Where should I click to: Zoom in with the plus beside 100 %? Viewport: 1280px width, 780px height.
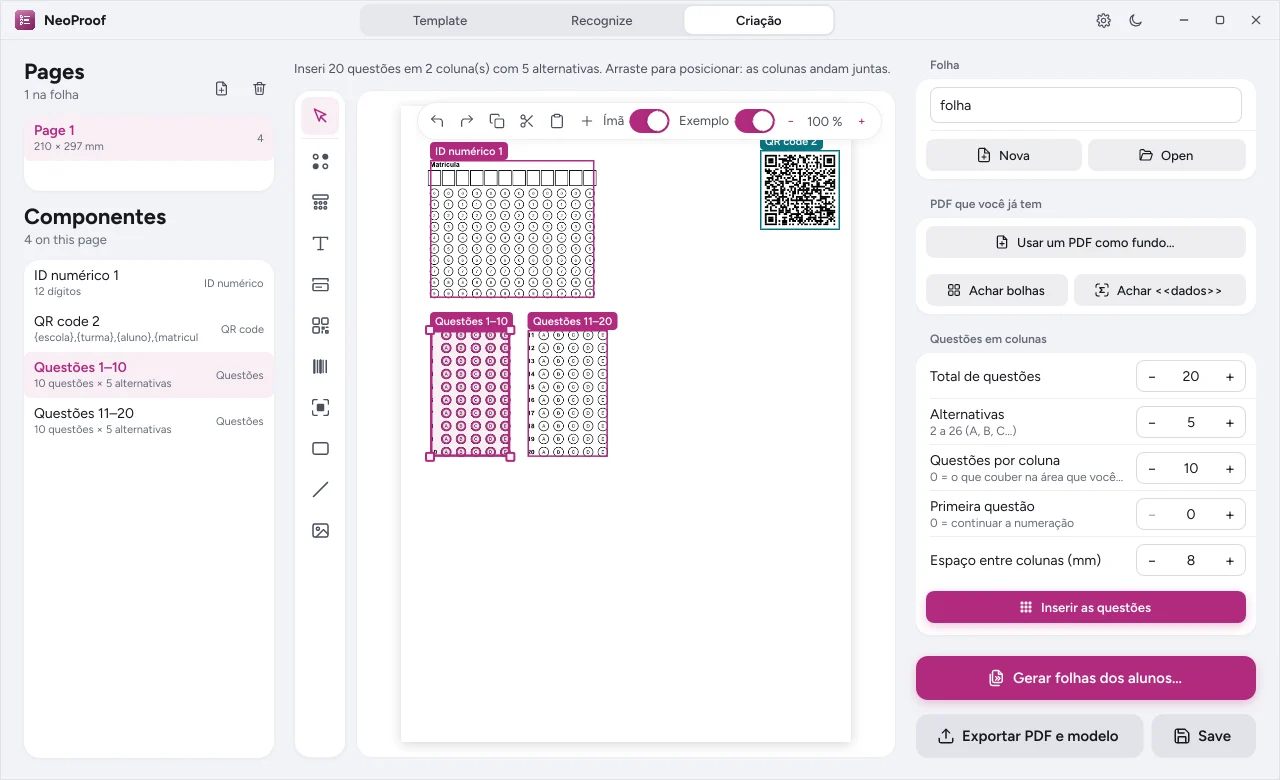point(862,121)
